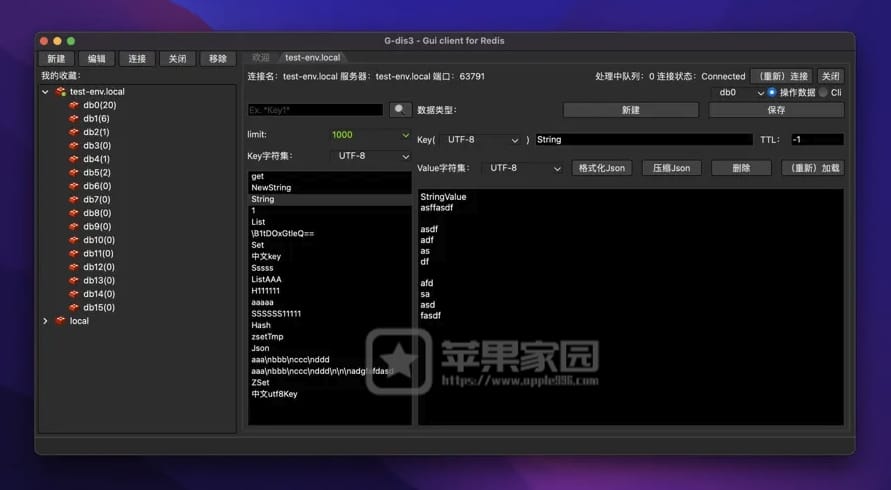Click the db3(0) database icon

73,146
